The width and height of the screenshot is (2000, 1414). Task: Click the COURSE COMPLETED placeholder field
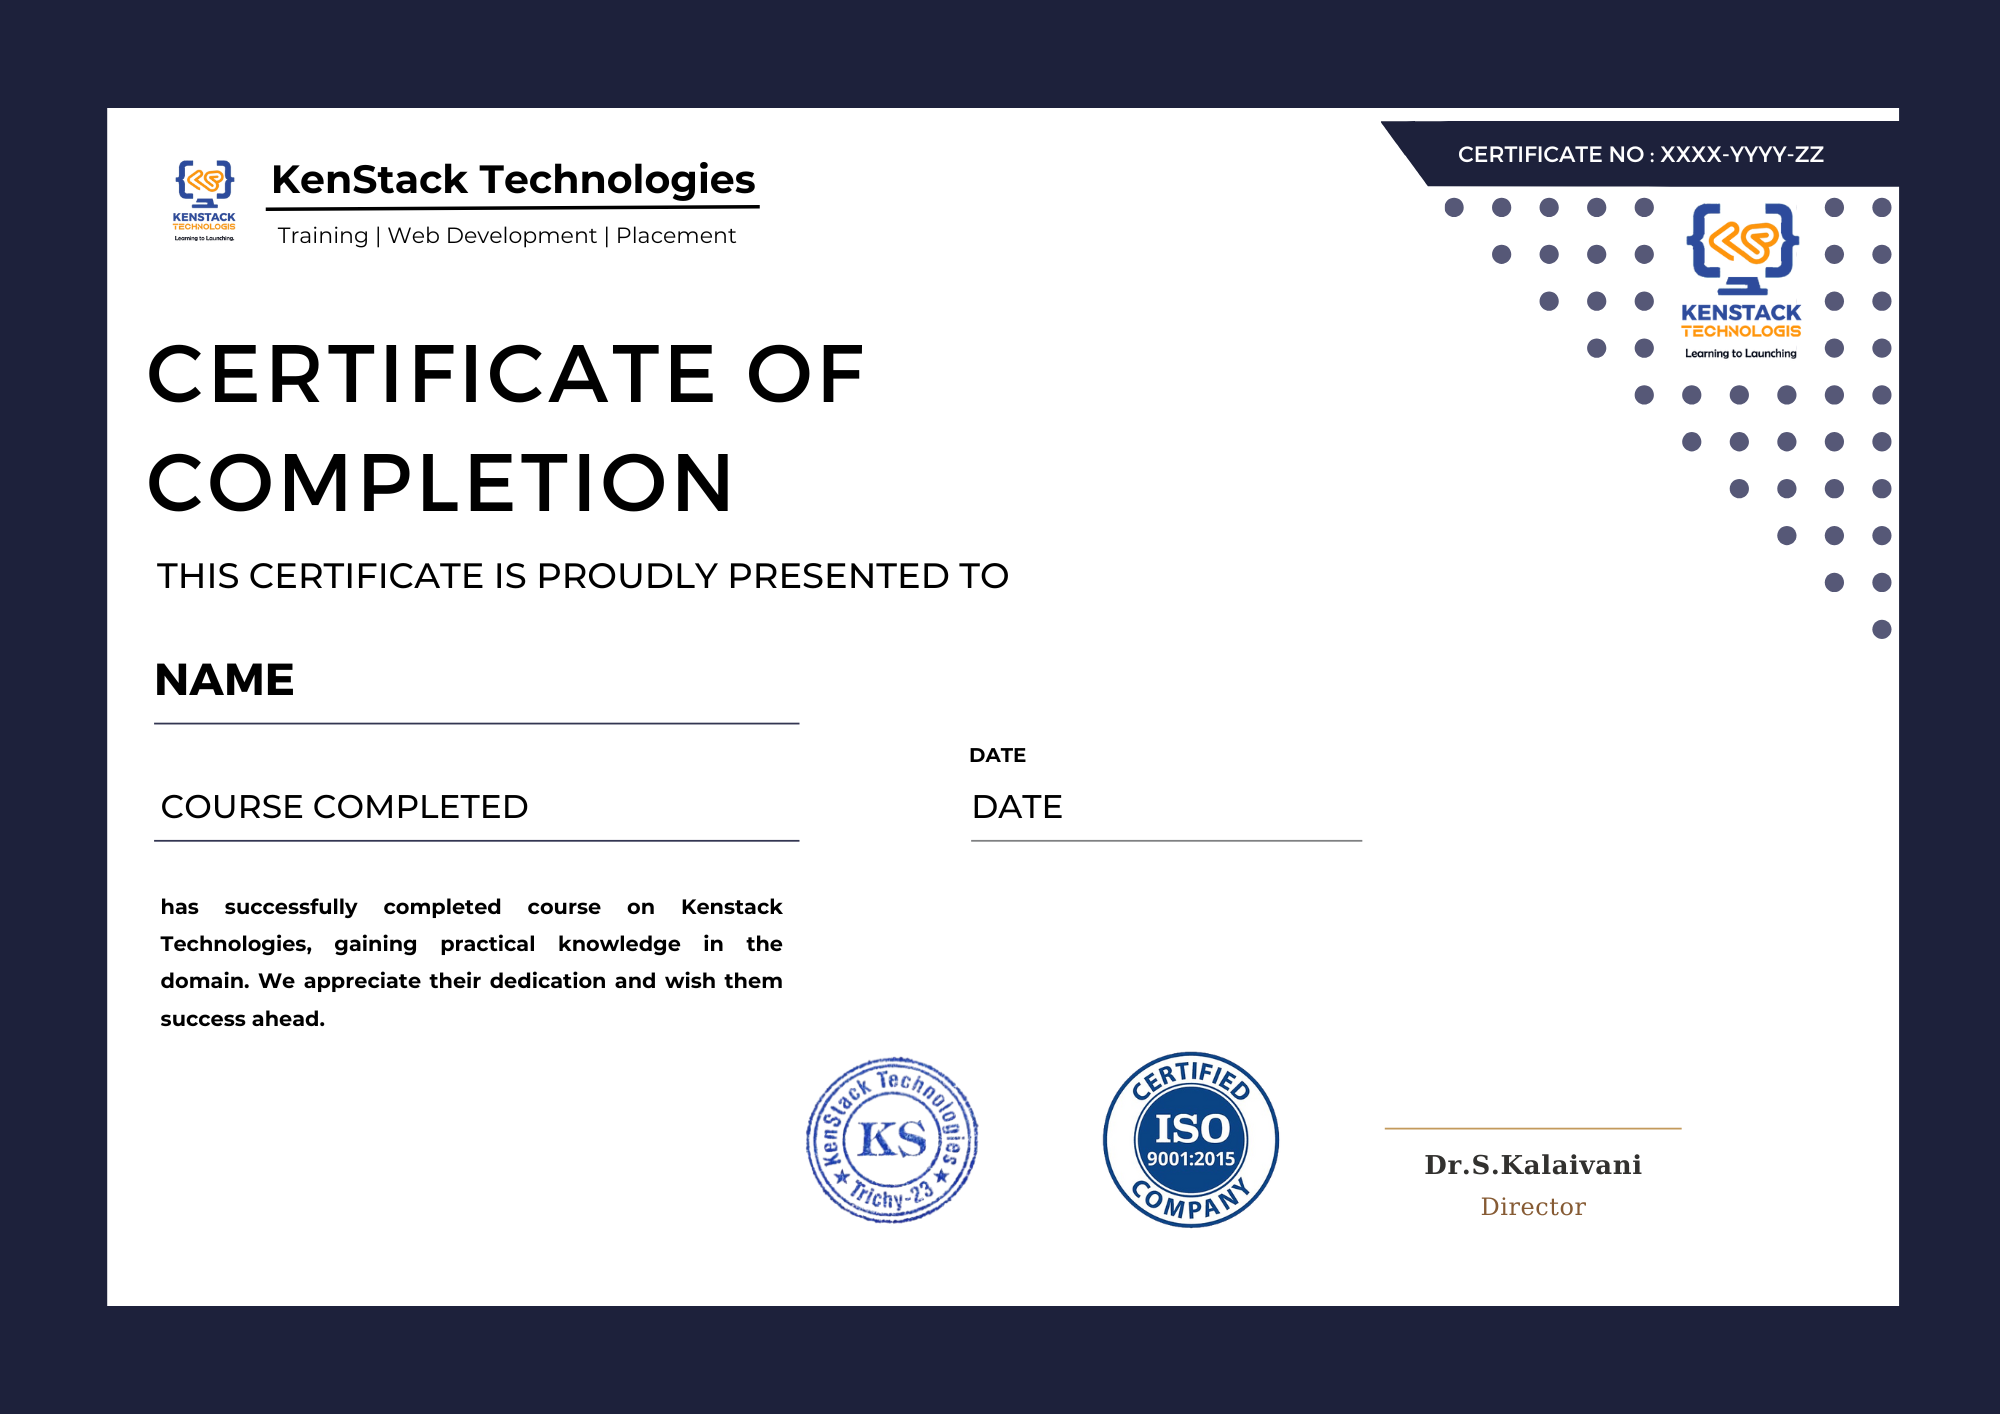(x=345, y=806)
